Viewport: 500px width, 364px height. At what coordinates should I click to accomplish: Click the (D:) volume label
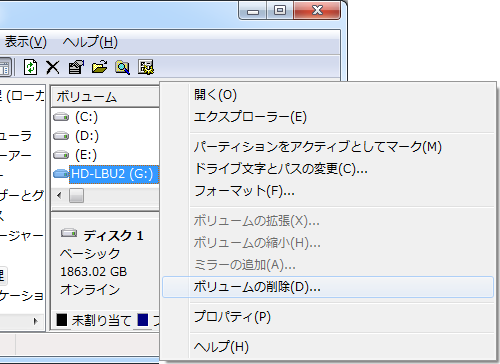[x=87, y=136]
